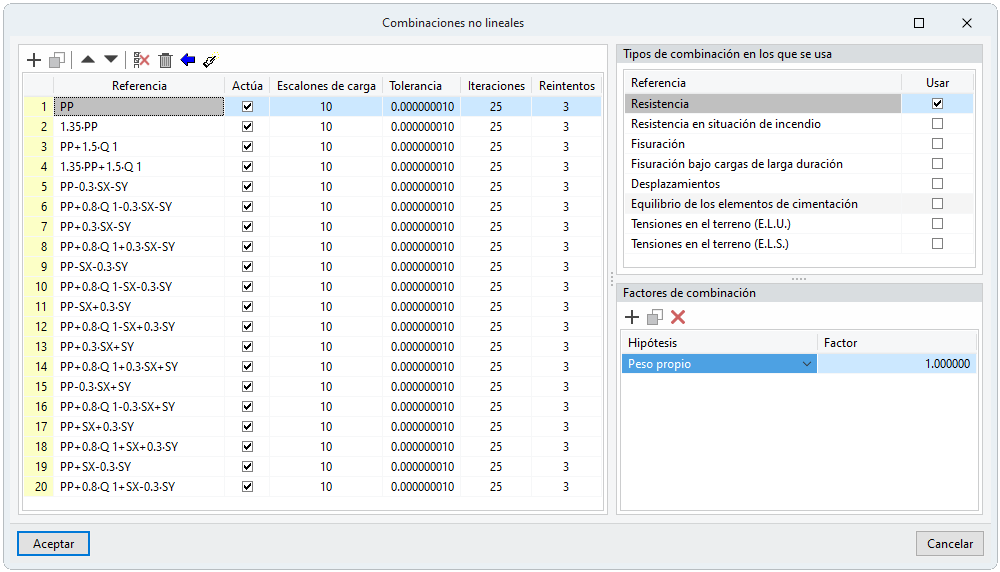Select combination PP+0.8·Q 1-0.3·SX-SY

click(139, 207)
